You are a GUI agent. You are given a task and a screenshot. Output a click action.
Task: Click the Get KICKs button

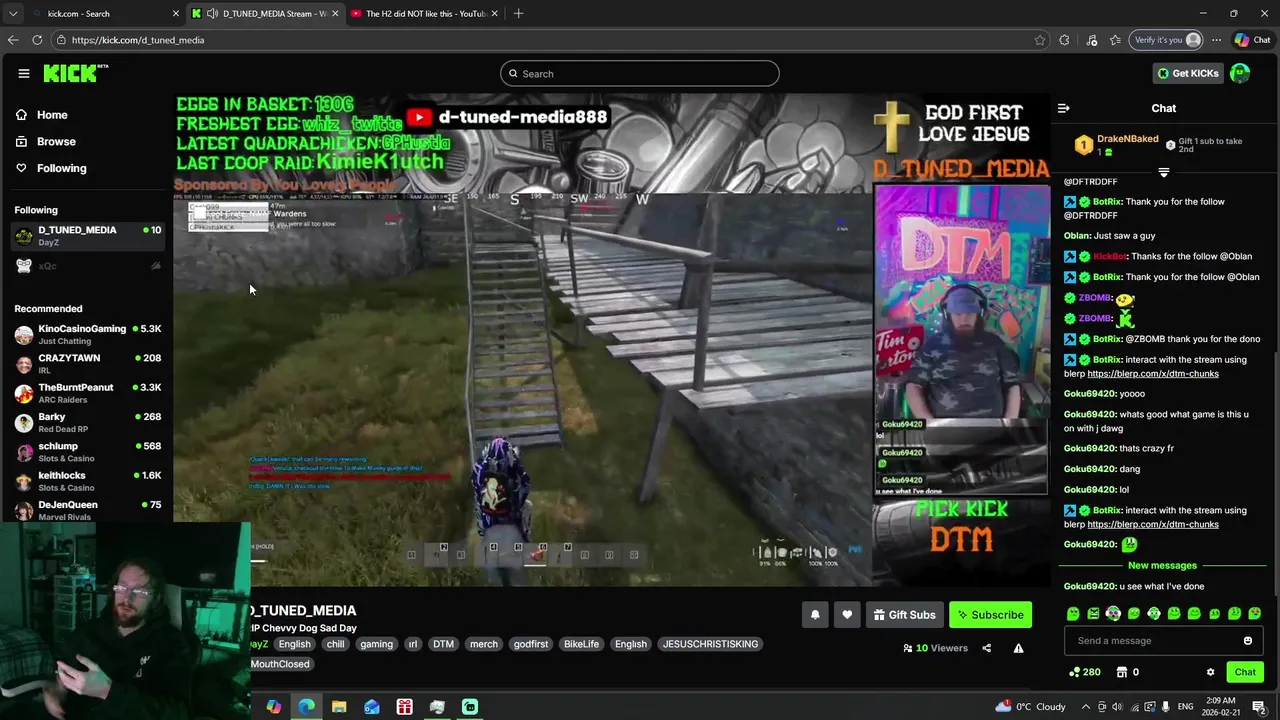(1188, 73)
